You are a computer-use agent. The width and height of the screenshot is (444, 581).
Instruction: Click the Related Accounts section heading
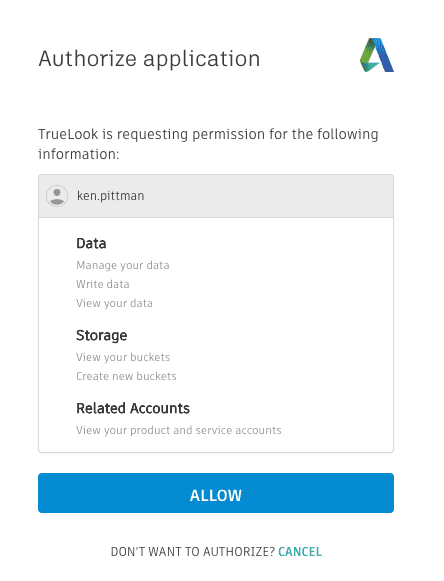click(133, 408)
